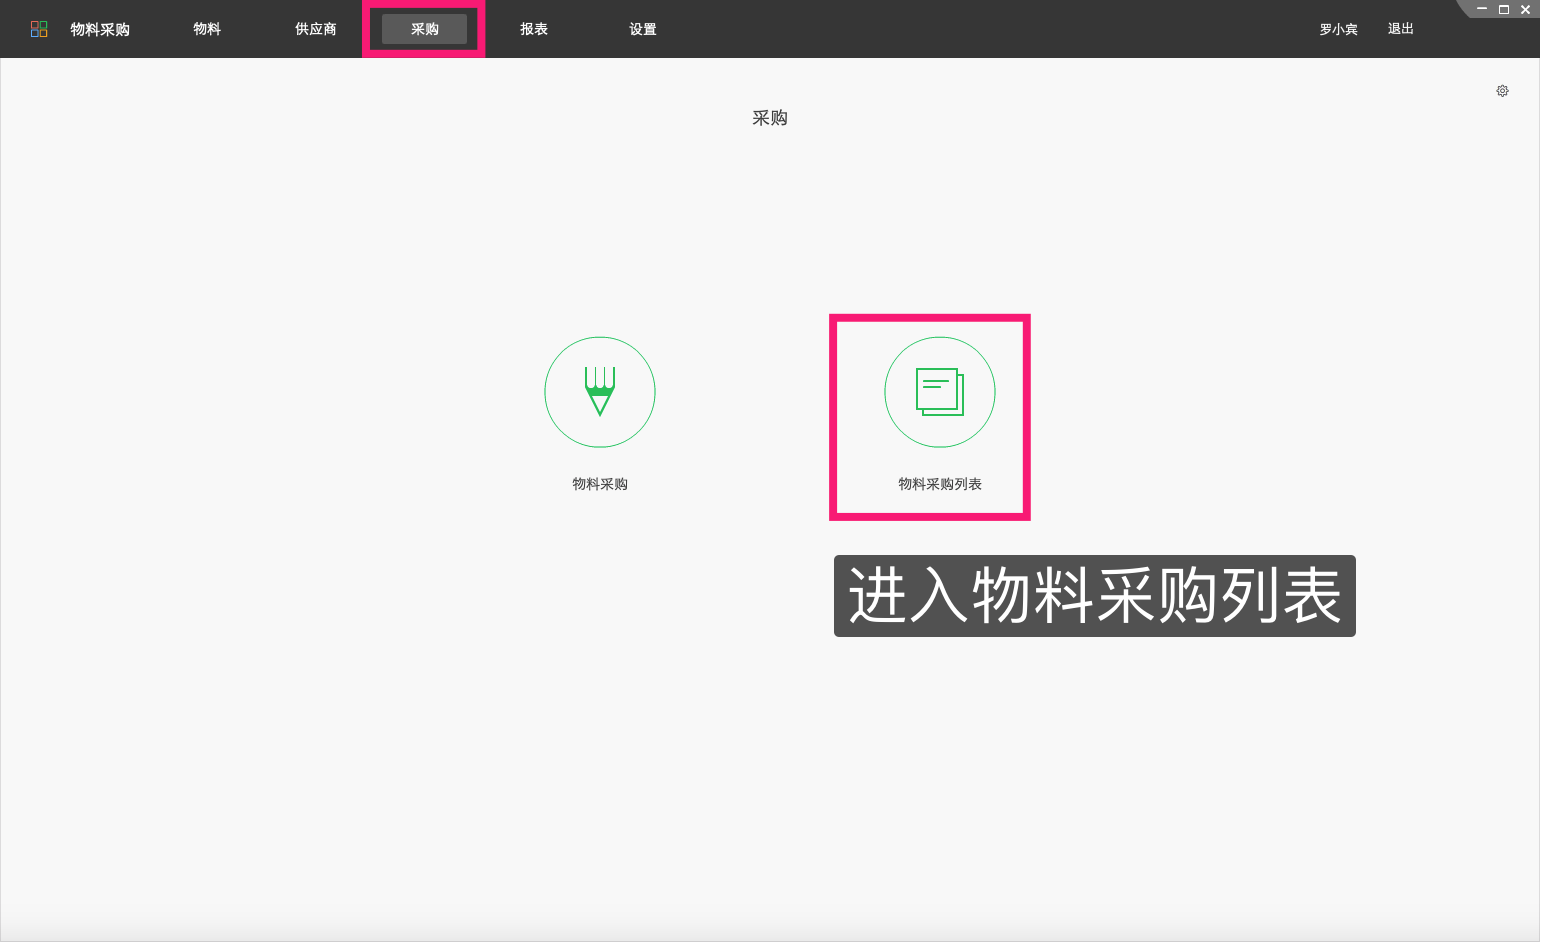Click the 退出 logout button
1541x942 pixels.
pos(1400,28)
